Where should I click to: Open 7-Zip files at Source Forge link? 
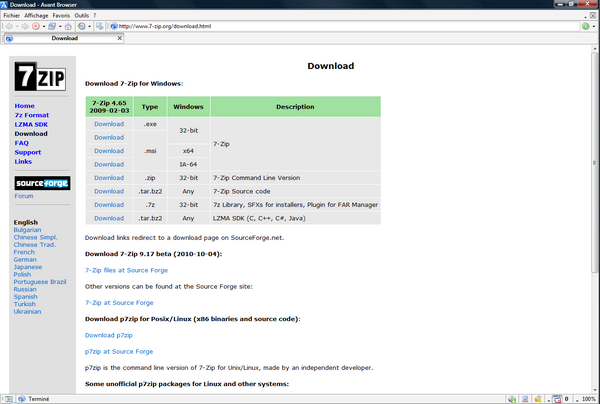click(x=126, y=270)
